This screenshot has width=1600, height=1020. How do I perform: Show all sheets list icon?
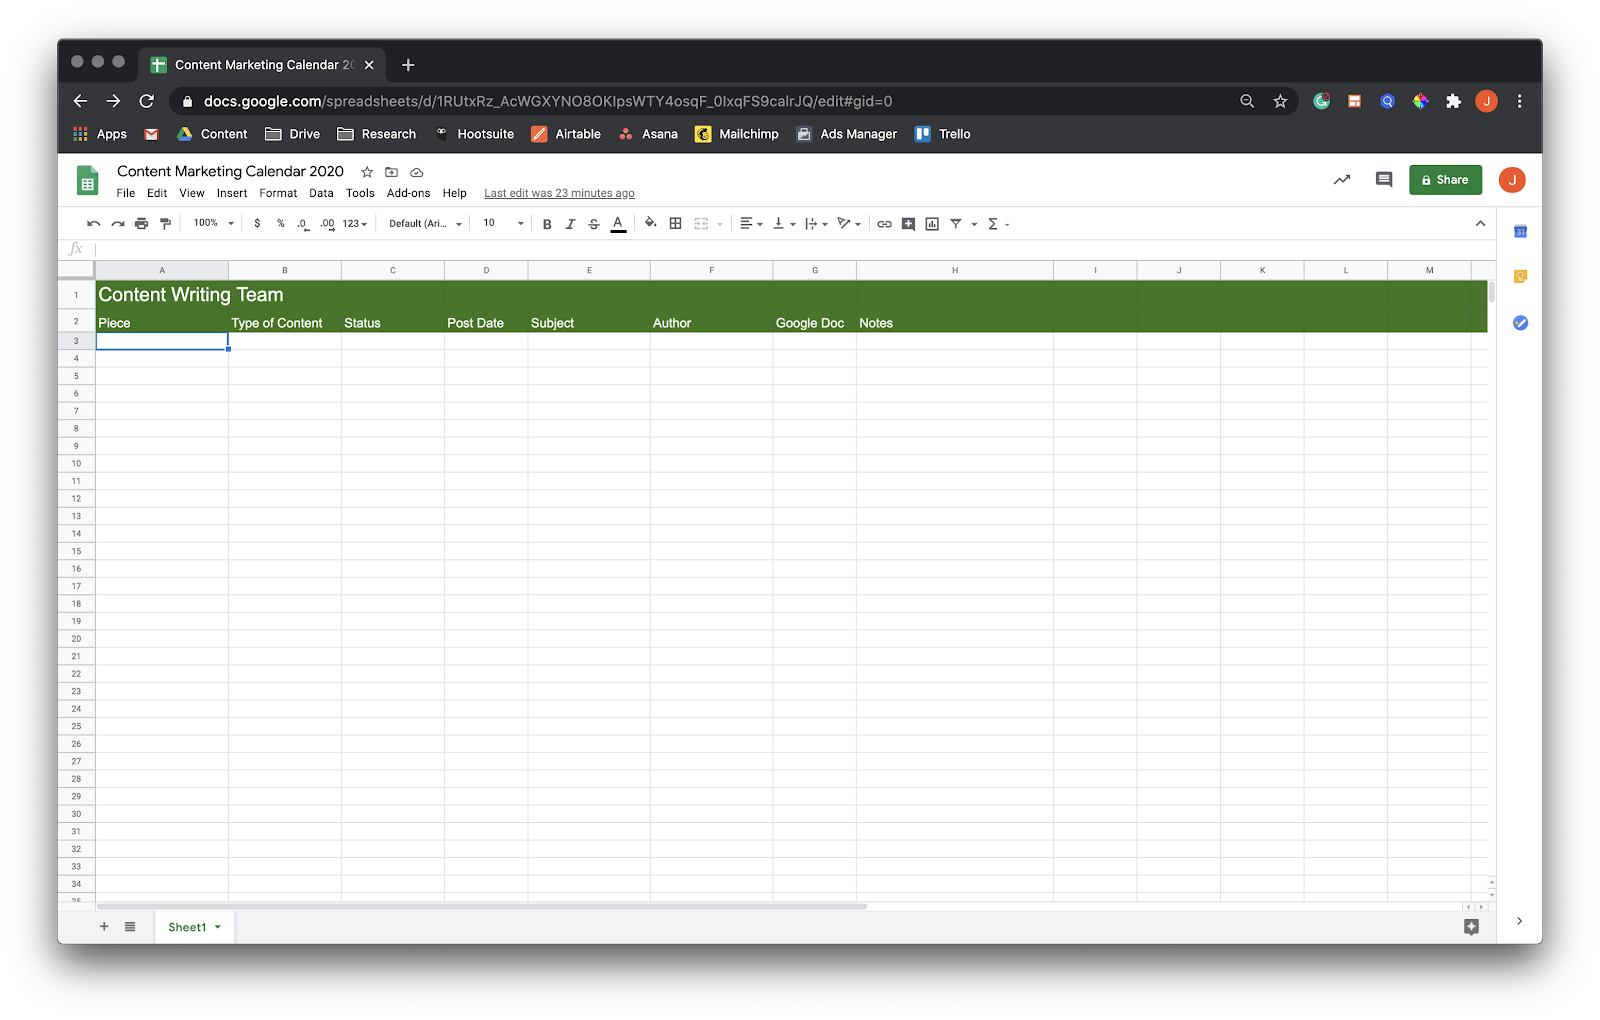click(x=130, y=927)
